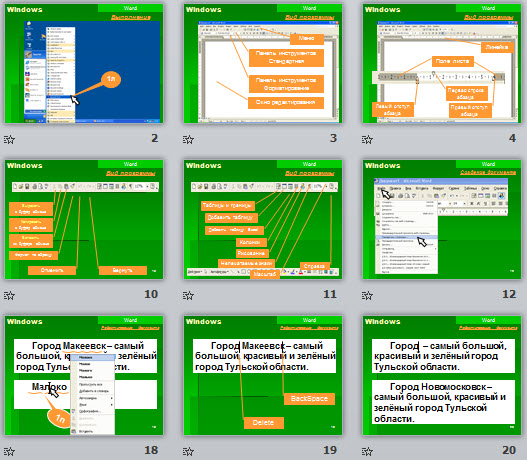Select slide 18 thumbnail with spelling context menu
The width and height of the screenshot is (527, 460).
(84, 375)
